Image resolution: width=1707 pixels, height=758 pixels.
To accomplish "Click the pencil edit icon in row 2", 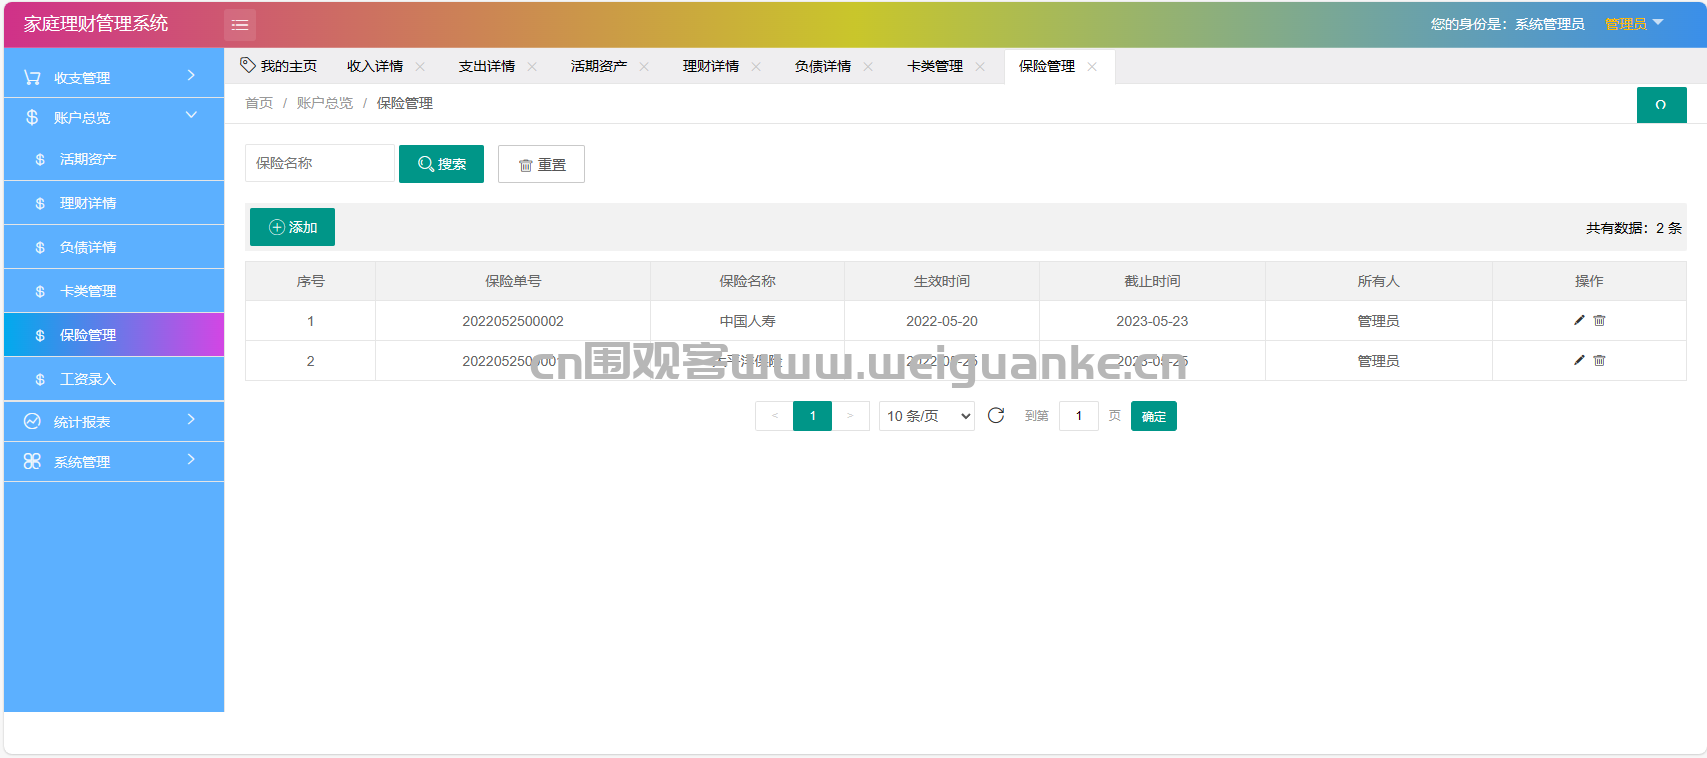I will point(1579,360).
